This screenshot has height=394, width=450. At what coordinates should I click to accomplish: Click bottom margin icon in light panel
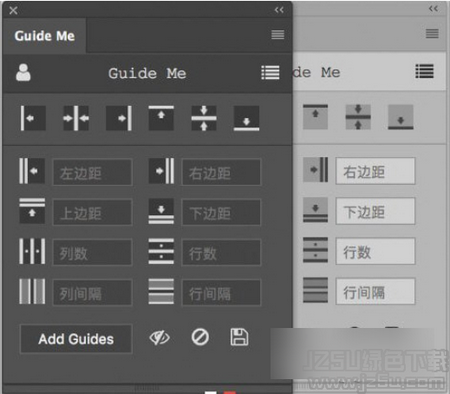click(x=316, y=210)
